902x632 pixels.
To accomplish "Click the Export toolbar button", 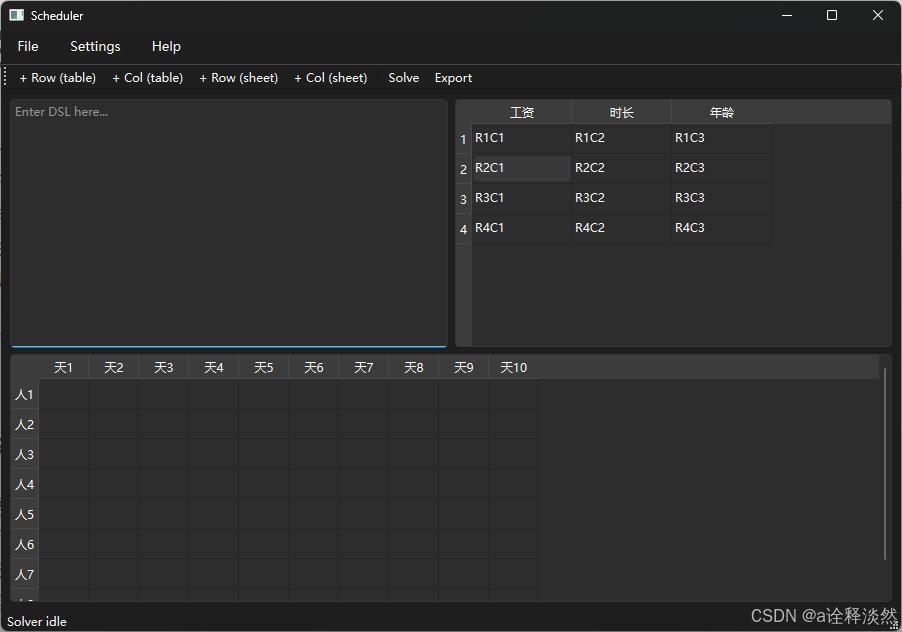I will (453, 78).
